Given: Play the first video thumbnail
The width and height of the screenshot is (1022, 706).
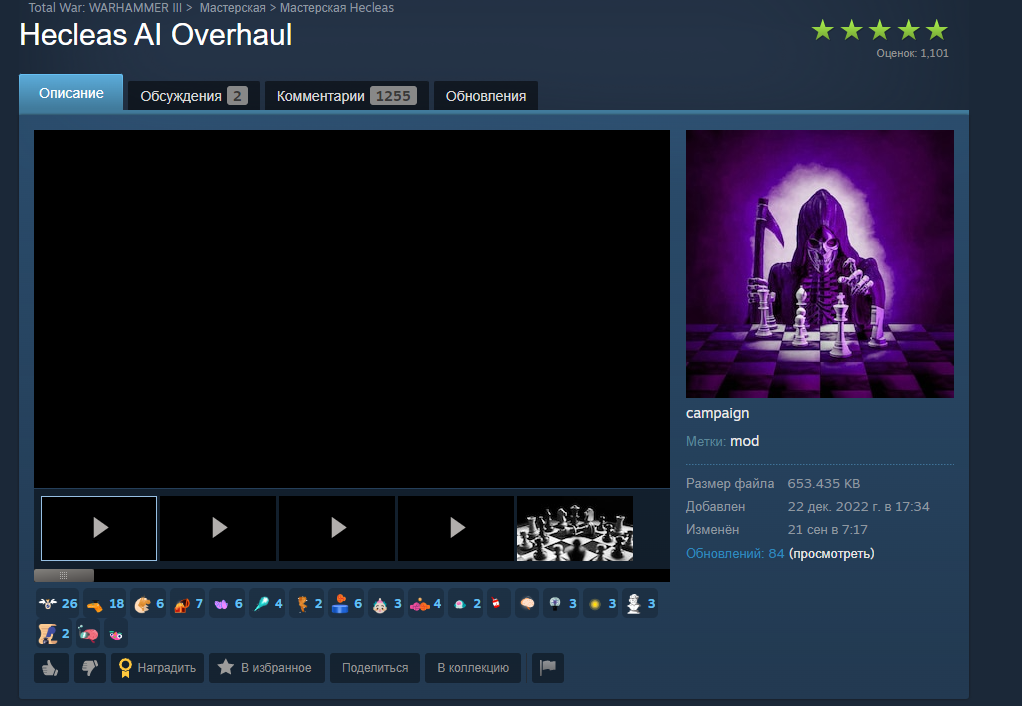Looking at the screenshot, I should click(99, 528).
